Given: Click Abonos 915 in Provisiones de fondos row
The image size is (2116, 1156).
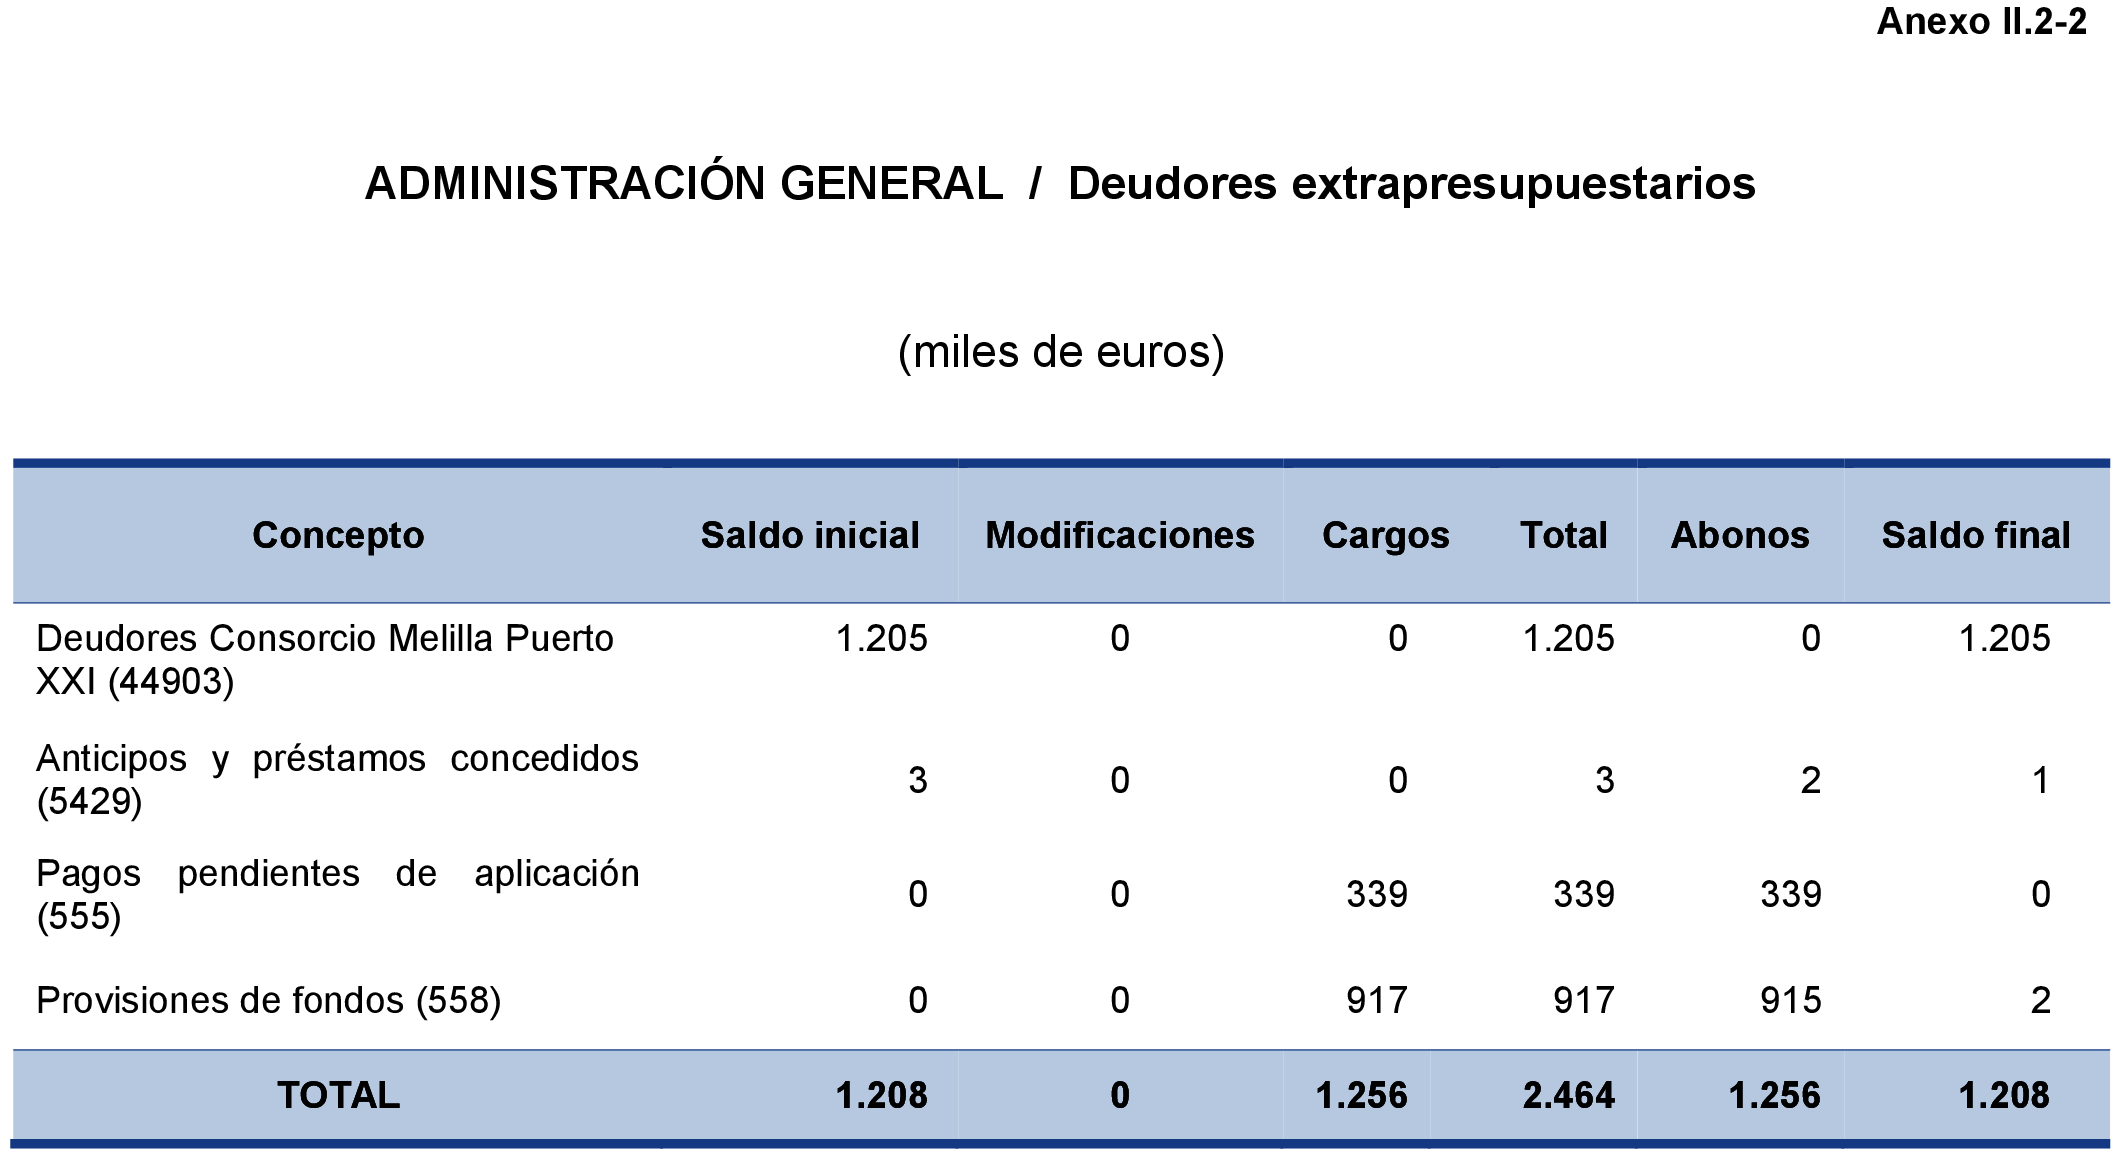Looking at the screenshot, I should (1791, 1001).
